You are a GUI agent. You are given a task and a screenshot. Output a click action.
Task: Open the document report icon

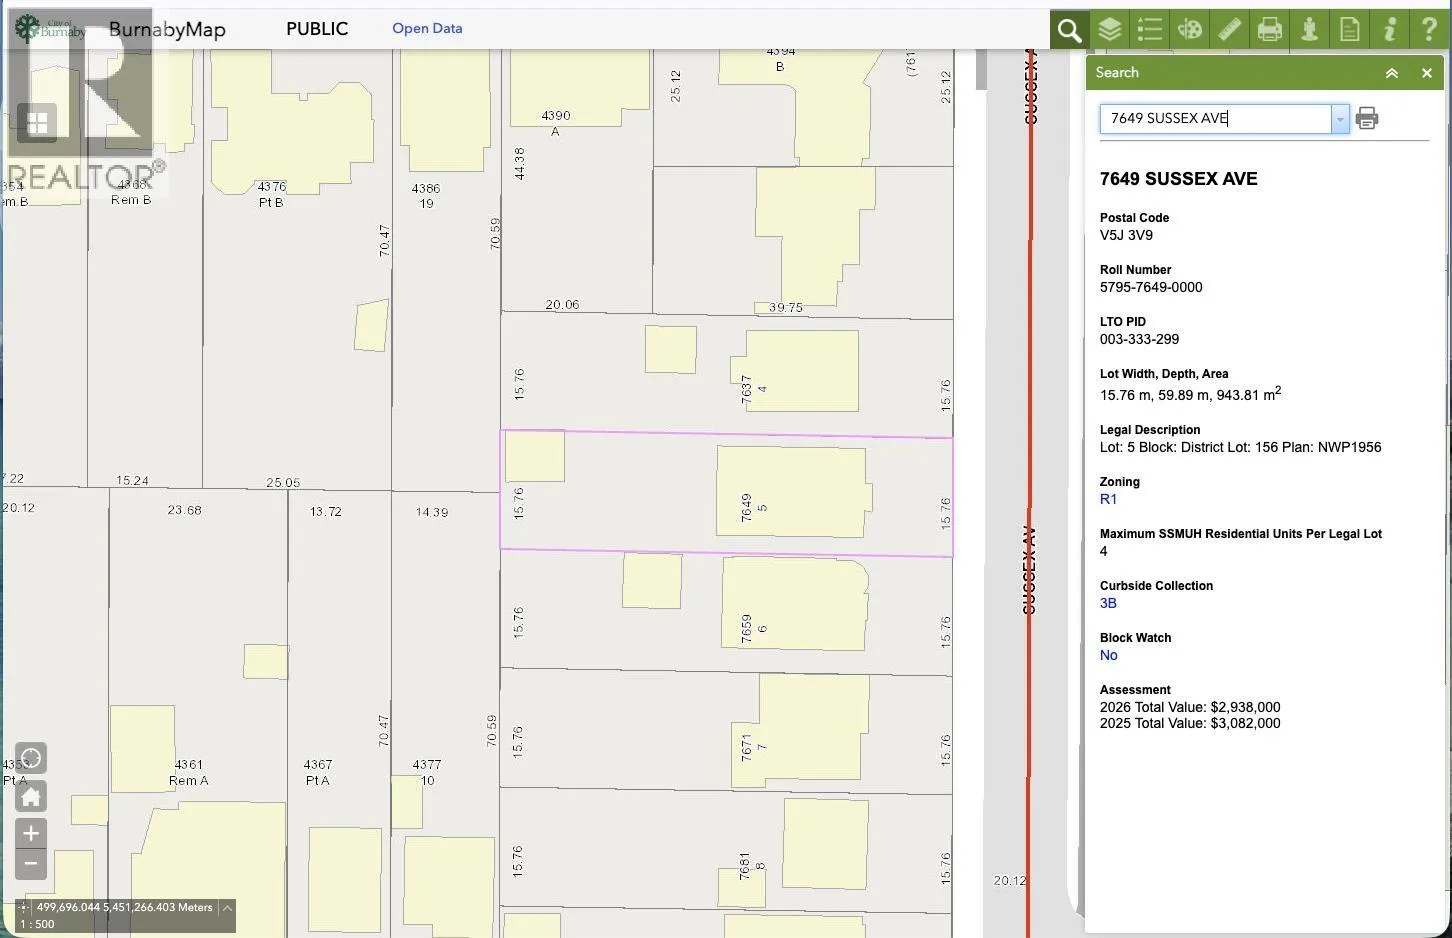(x=1349, y=30)
